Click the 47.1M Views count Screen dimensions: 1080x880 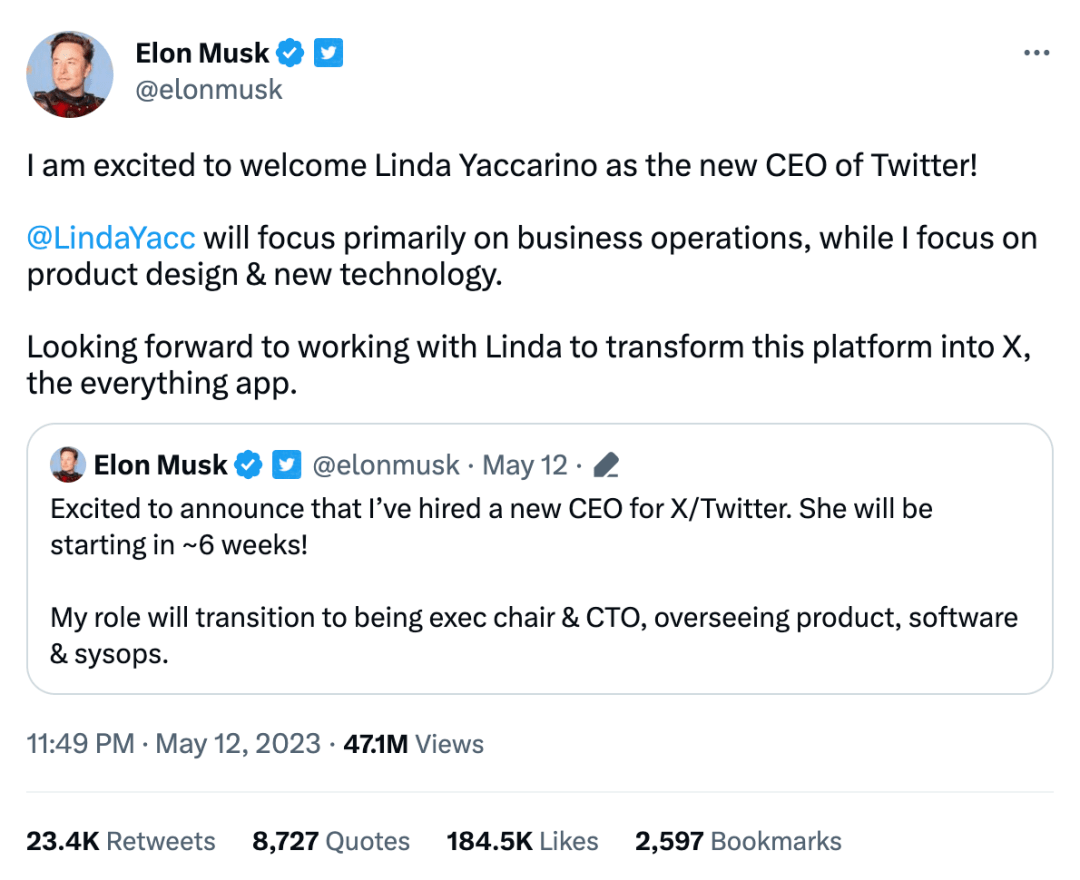point(413,744)
